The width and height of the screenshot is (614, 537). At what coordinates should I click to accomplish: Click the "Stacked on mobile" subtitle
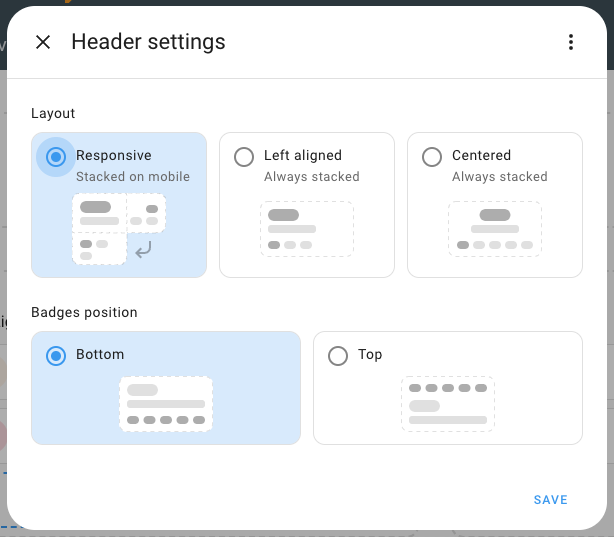click(x=133, y=177)
